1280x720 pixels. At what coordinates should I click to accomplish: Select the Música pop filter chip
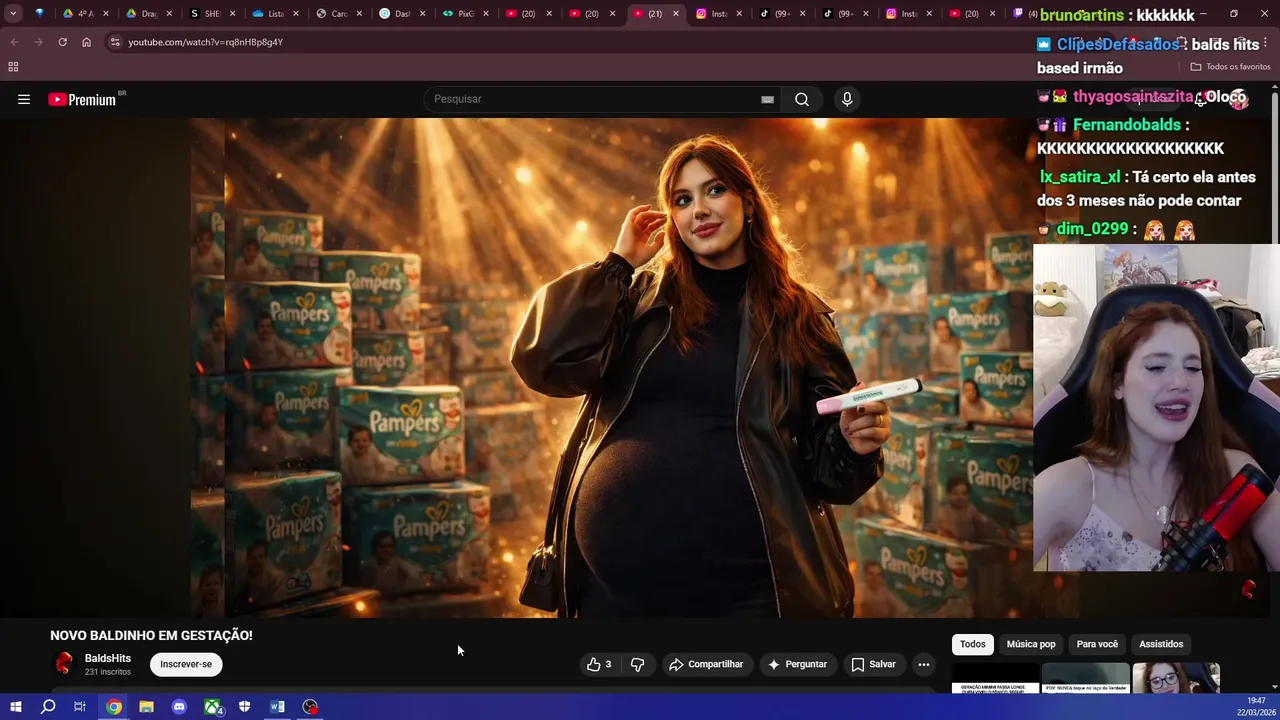pyautogui.click(x=1031, y=644)
